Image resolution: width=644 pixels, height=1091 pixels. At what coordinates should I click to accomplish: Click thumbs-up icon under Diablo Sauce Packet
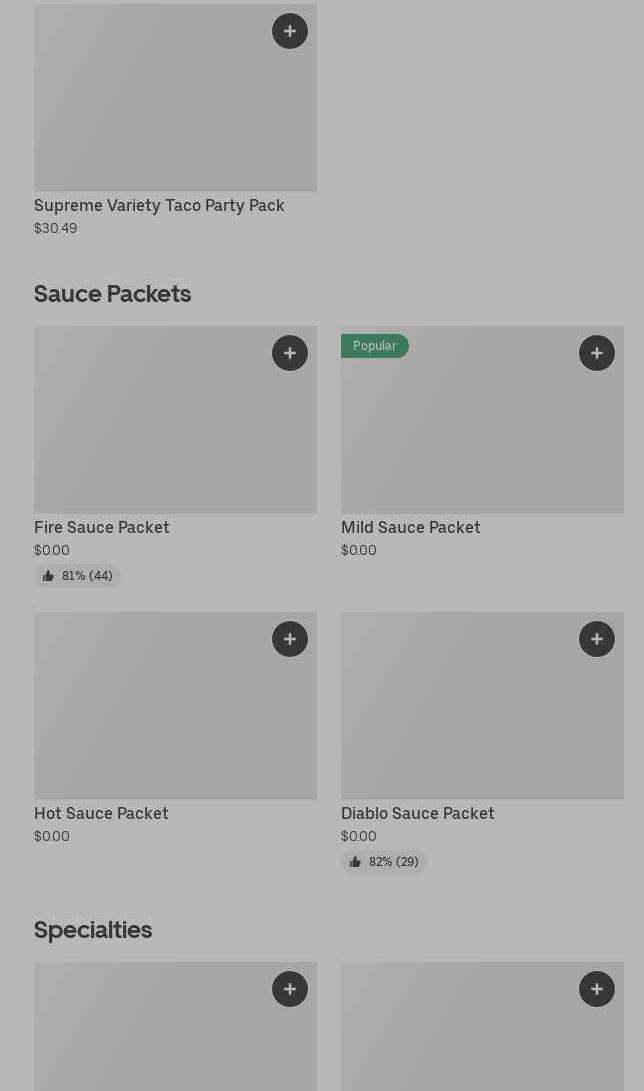[355, 862]
